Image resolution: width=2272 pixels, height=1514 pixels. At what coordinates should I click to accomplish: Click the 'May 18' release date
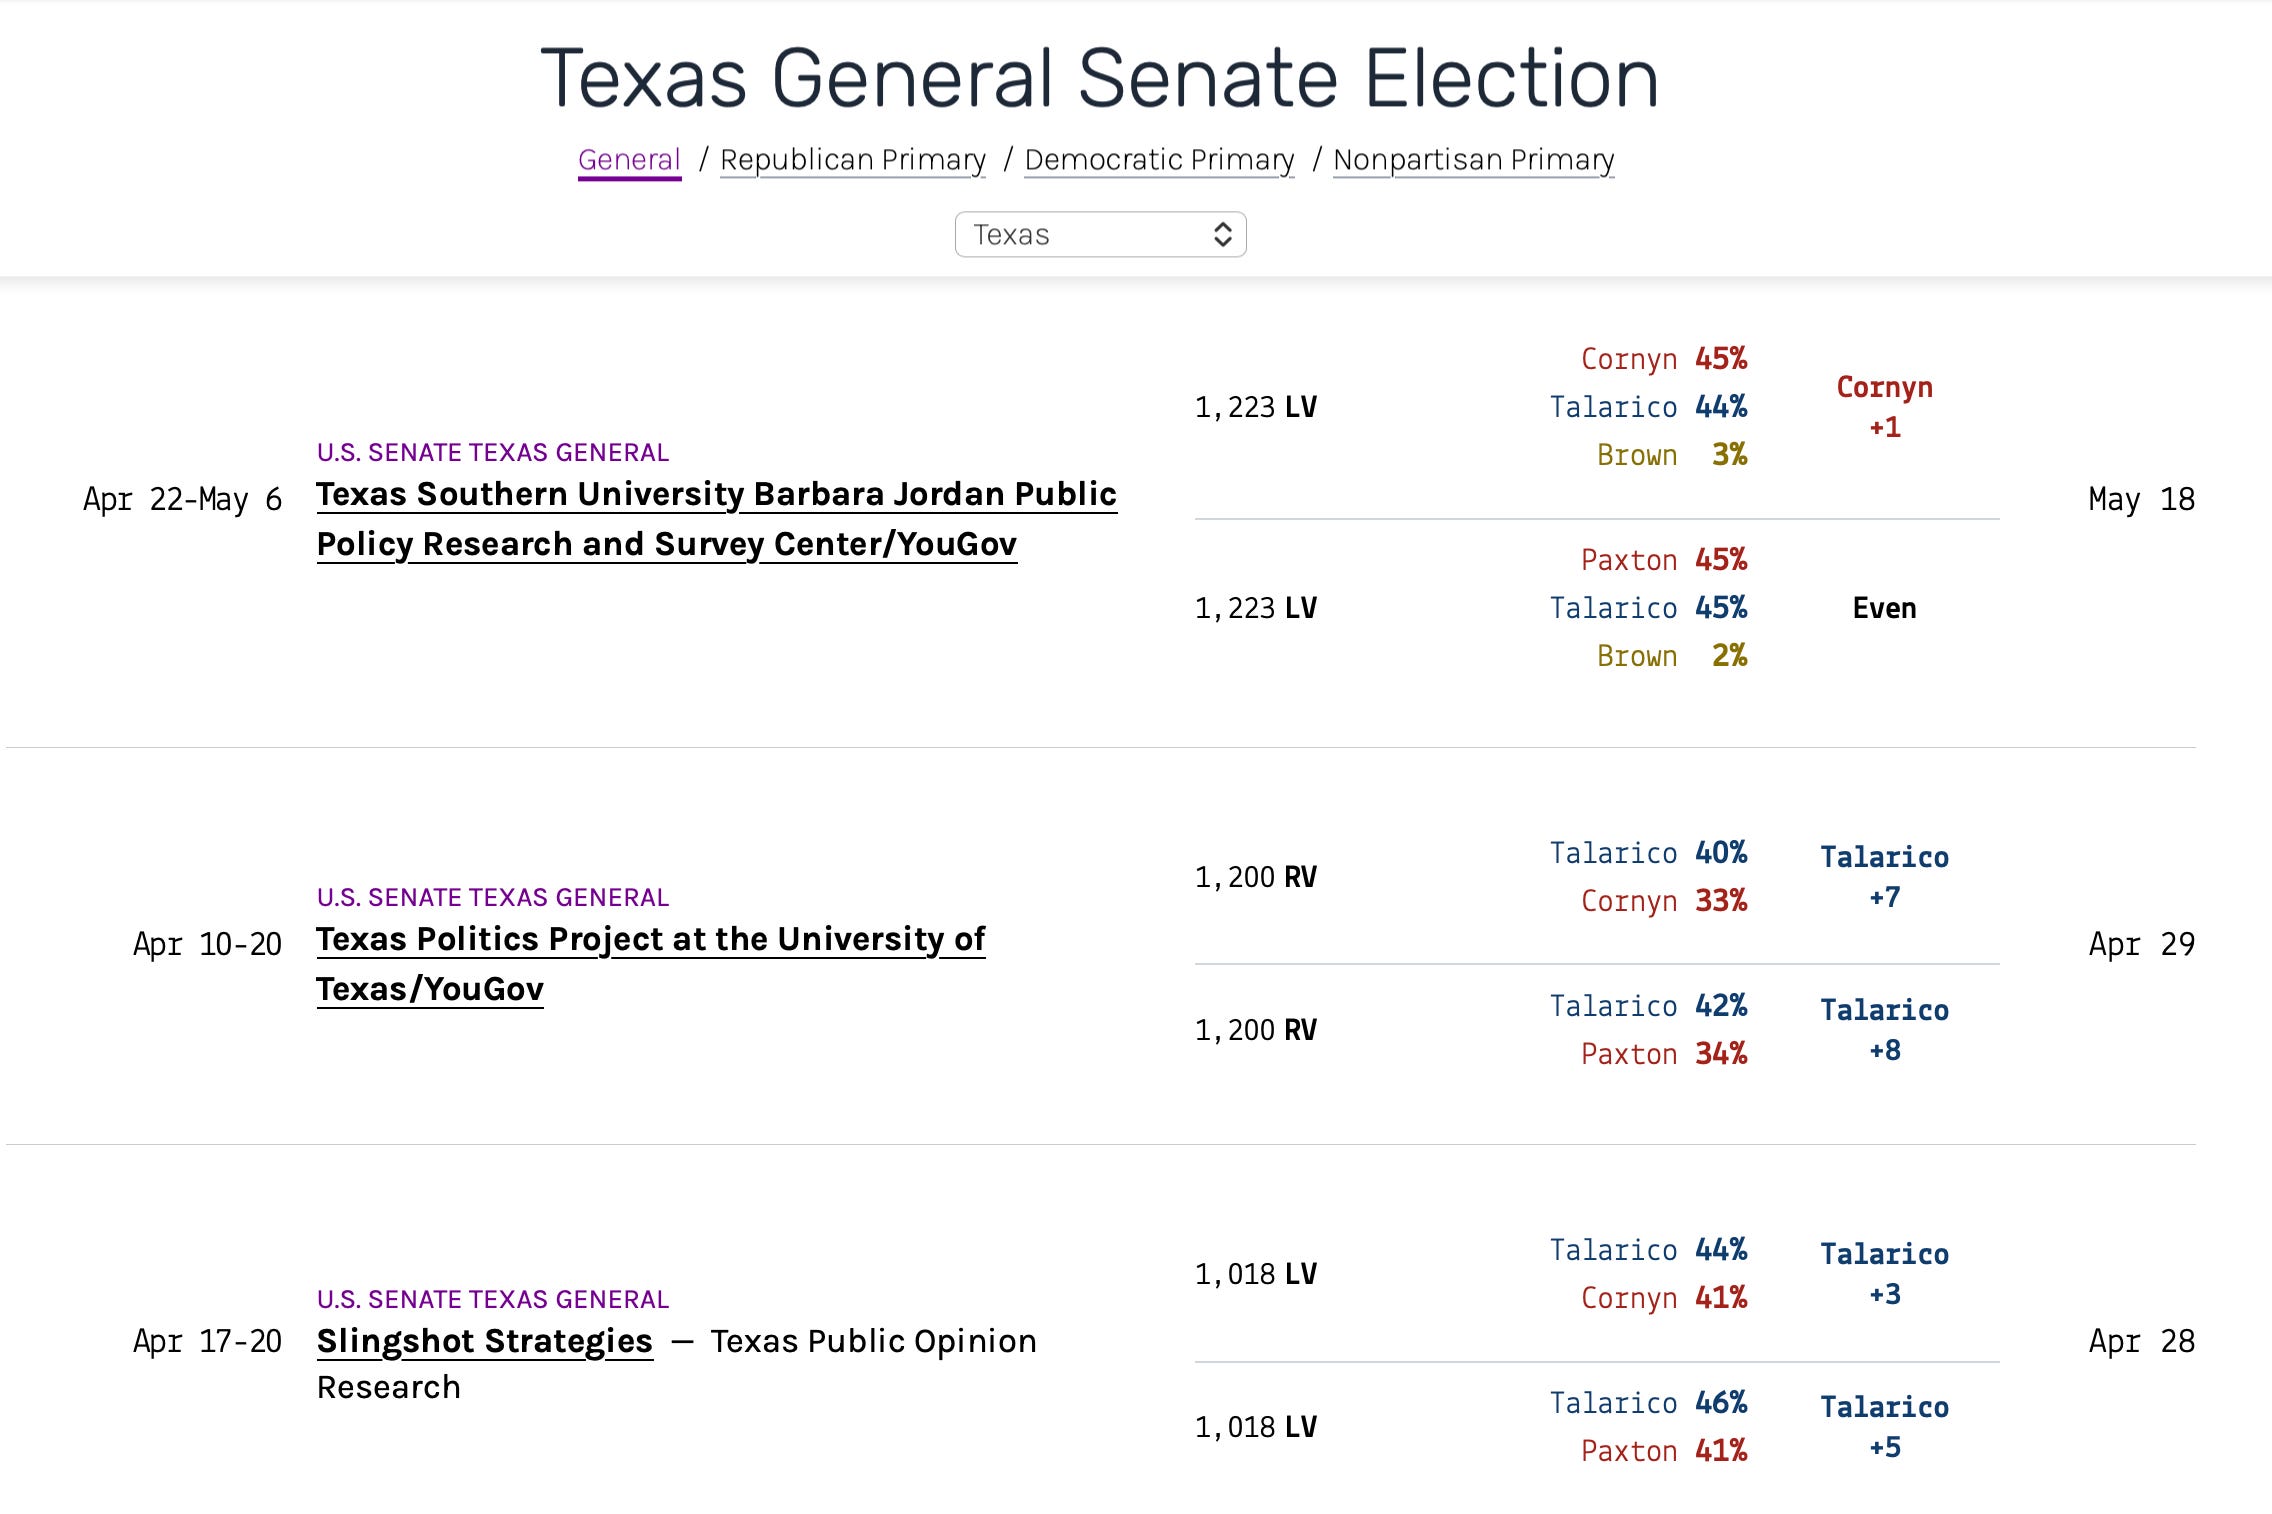pos(2142,499)
